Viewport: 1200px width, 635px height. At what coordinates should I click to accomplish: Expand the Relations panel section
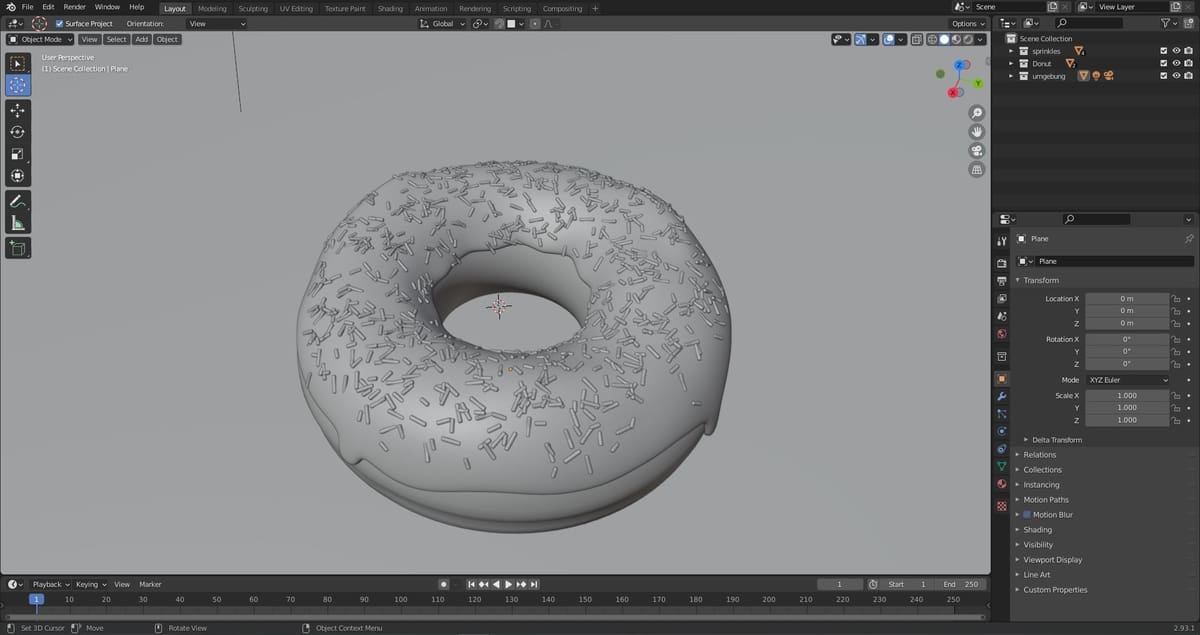pos(1039,455)
